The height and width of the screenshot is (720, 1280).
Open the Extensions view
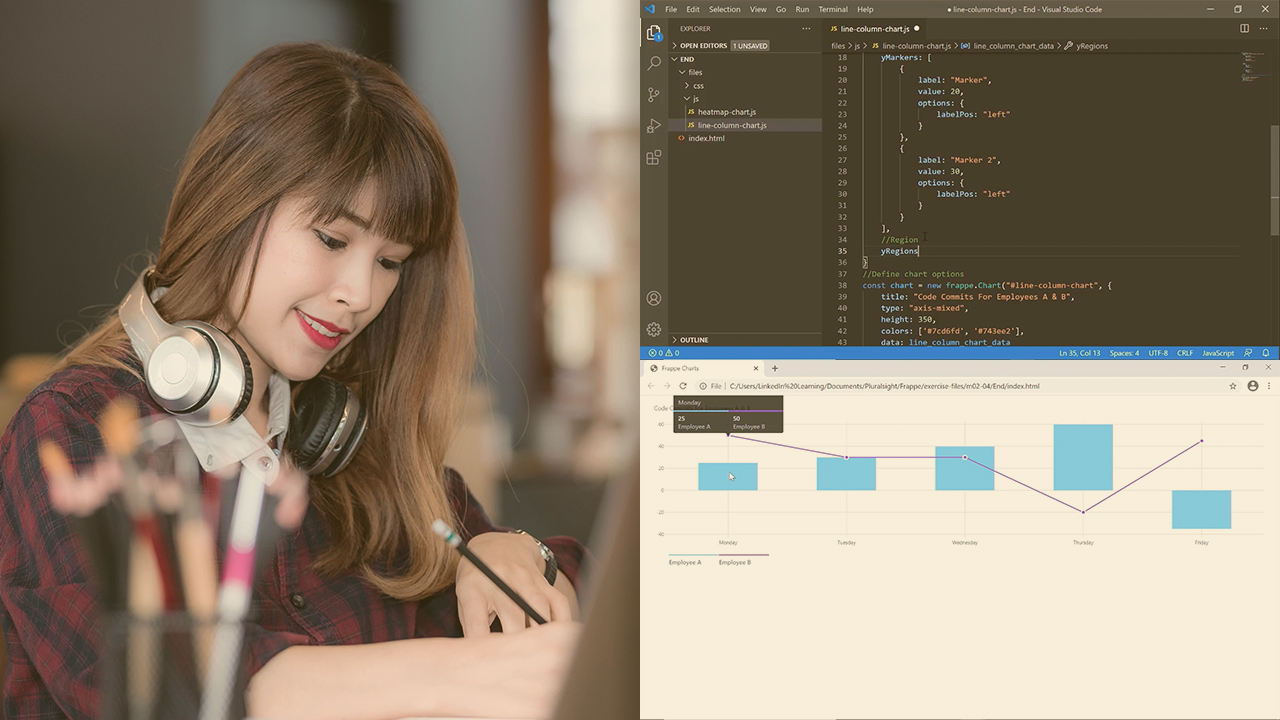click(654, 157)
